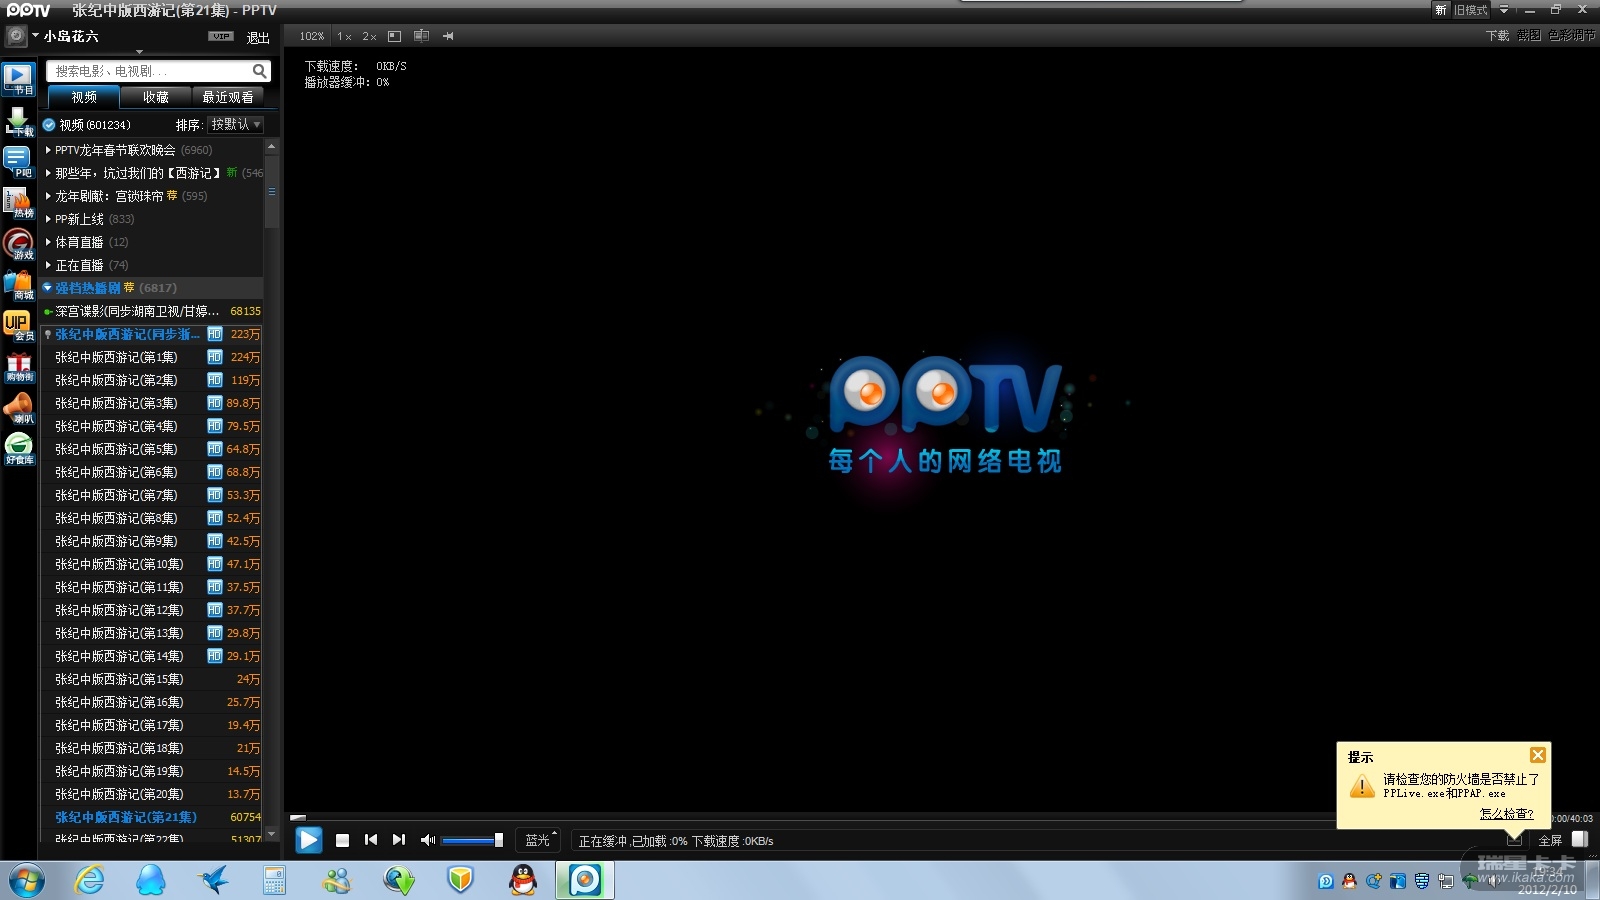Click 退出 to log out
The image size is (1600, 900).
pos(258,38)
